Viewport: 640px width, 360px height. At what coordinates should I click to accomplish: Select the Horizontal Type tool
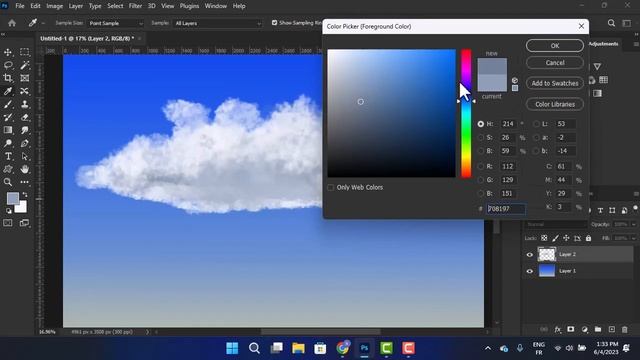pos(8,156)
